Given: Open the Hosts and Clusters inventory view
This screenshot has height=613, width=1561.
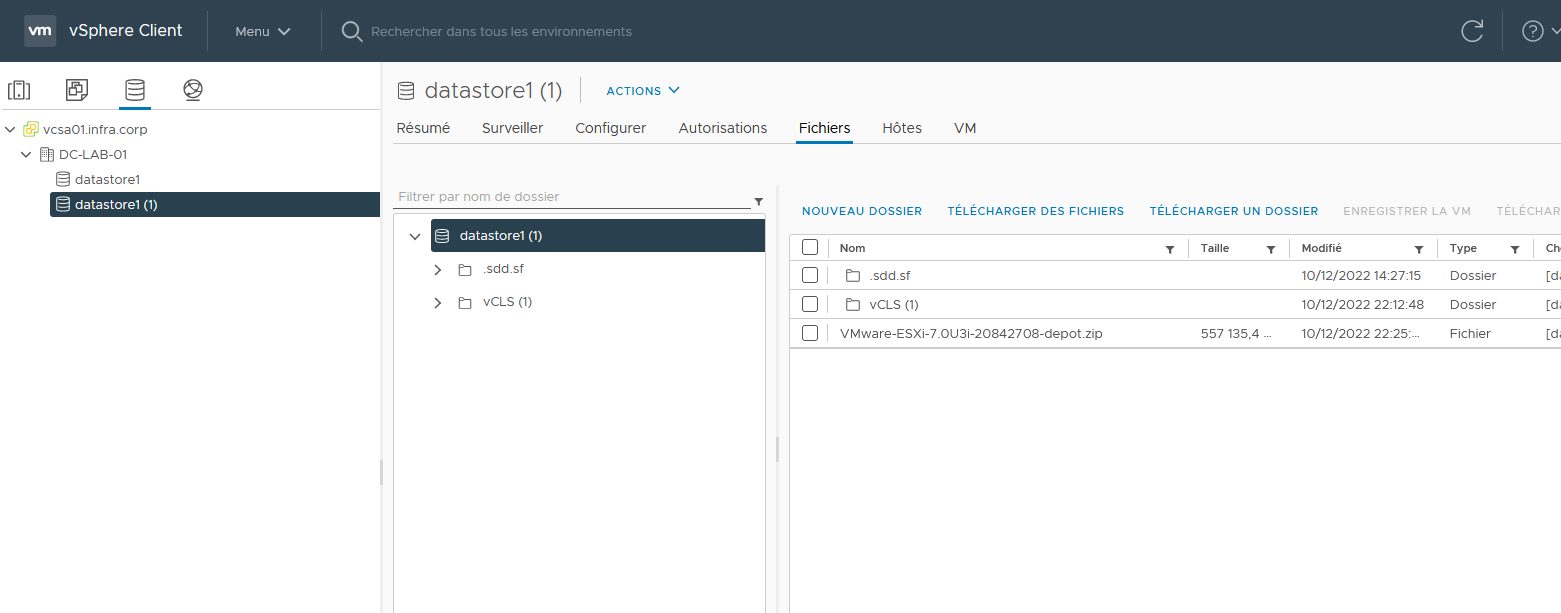Looking at the screenshot, I should tap(19, 90).
